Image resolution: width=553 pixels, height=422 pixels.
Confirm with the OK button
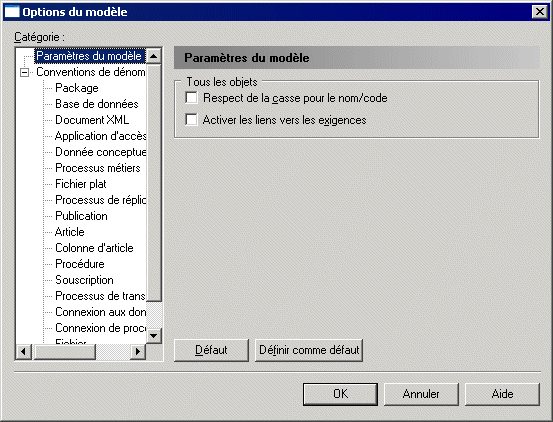click(340, 394)
